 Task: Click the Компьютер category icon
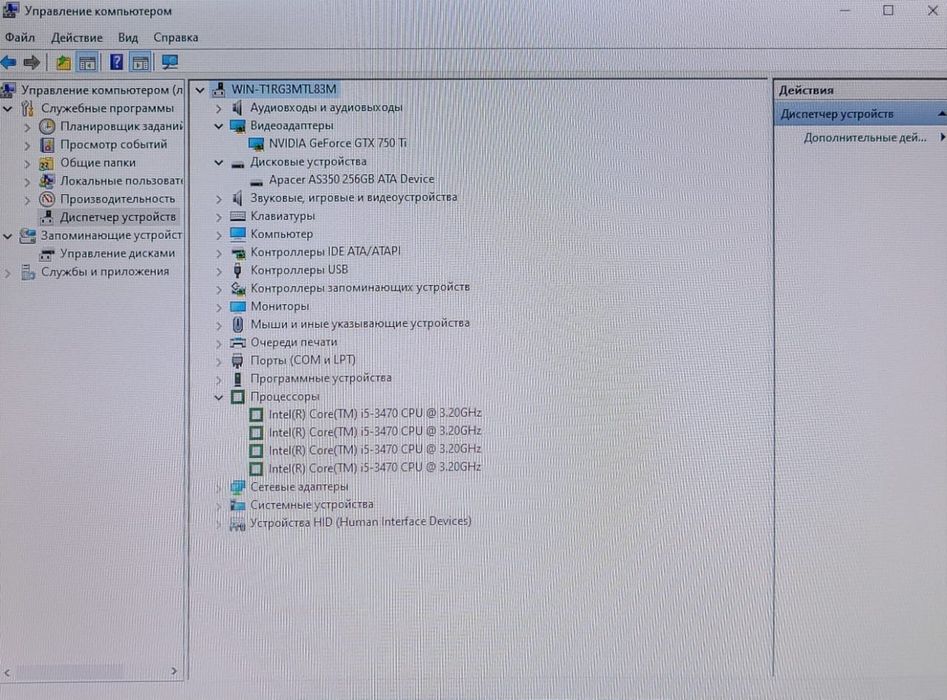(x=238, y=234)
